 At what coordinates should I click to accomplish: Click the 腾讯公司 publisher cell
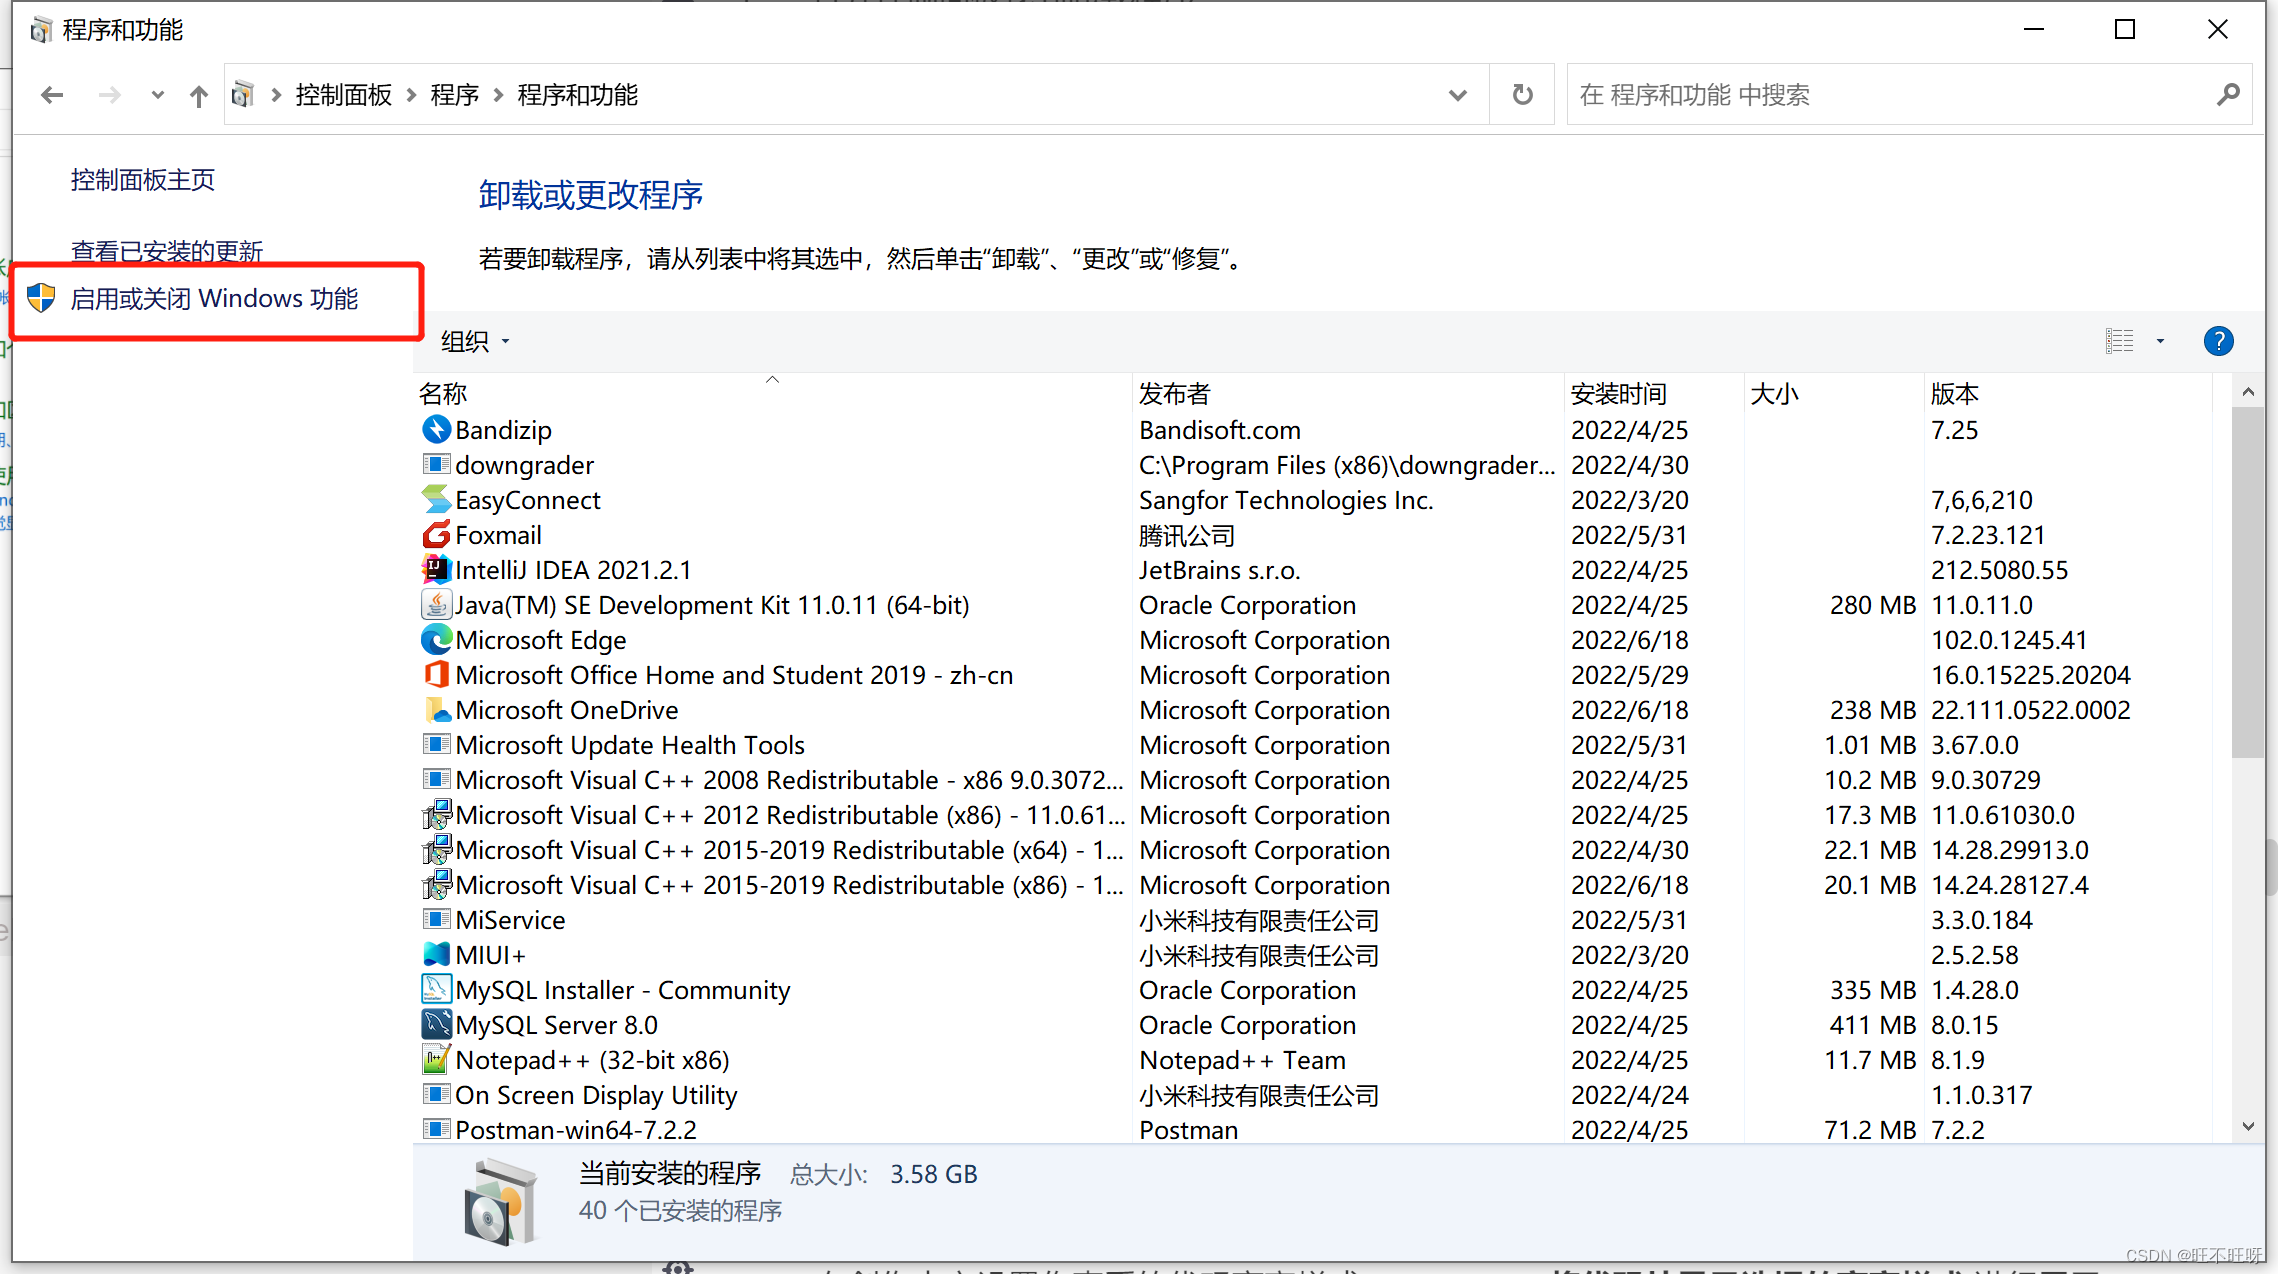[x=1187, y=535]
